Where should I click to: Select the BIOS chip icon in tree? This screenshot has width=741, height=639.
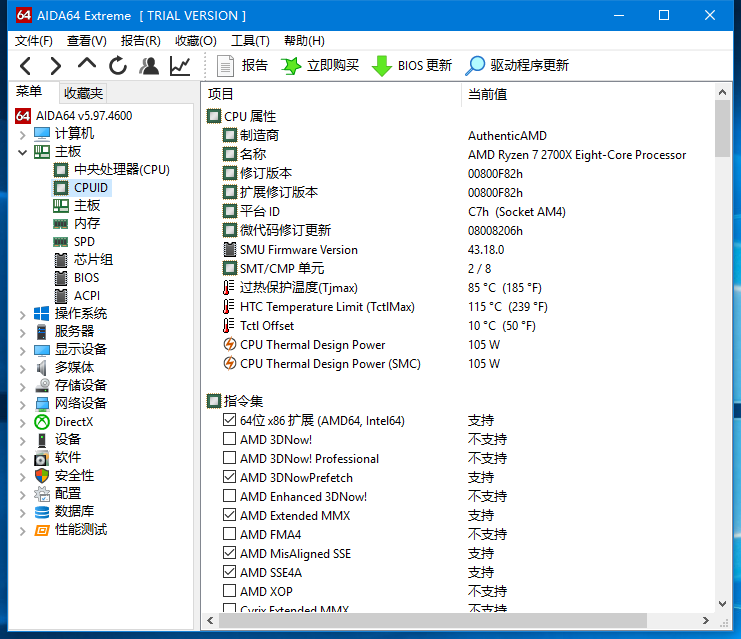click(61, 277)
